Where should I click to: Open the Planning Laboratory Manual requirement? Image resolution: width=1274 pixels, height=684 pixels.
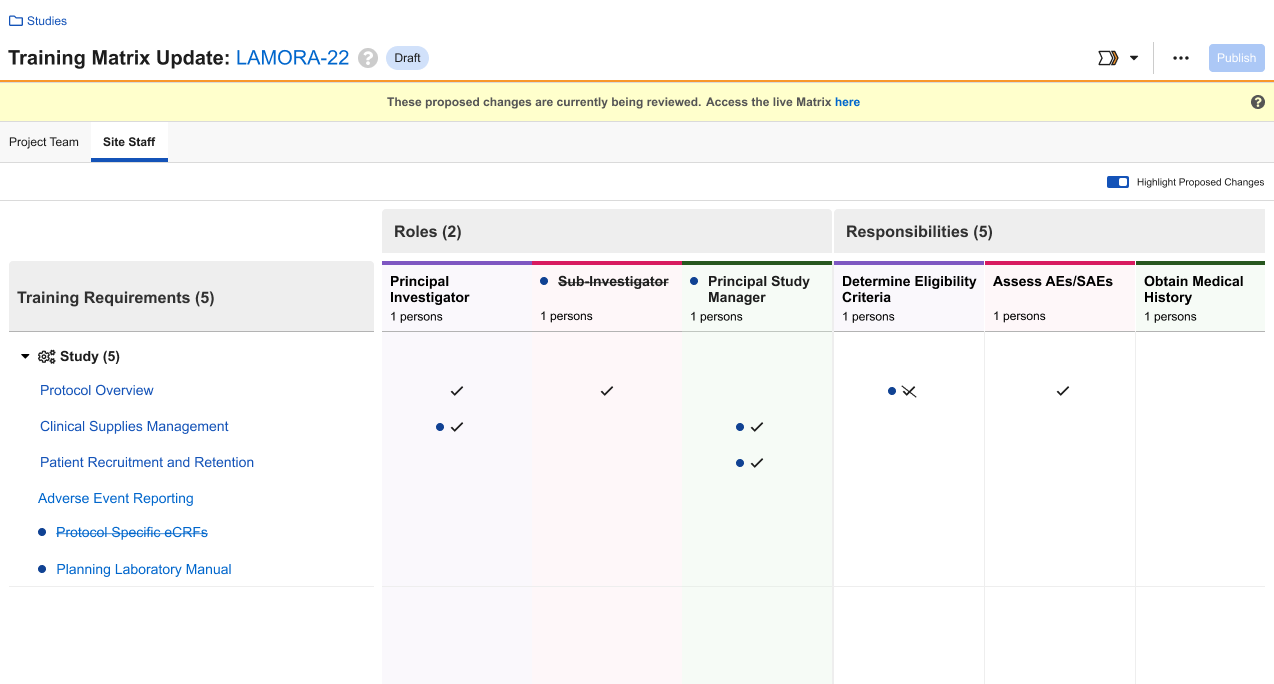pos(144,569)
